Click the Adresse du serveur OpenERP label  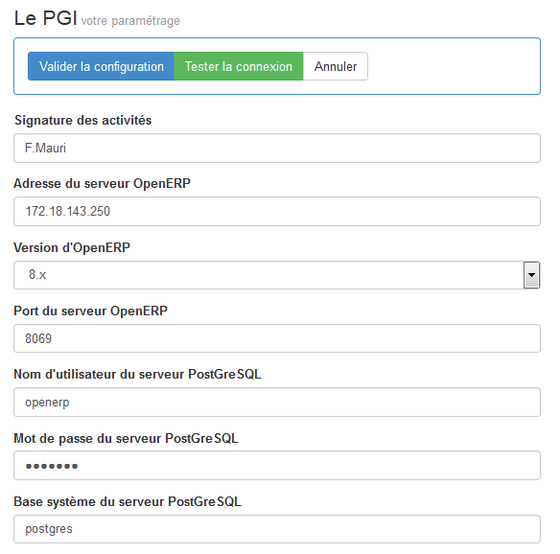[102, 184]
